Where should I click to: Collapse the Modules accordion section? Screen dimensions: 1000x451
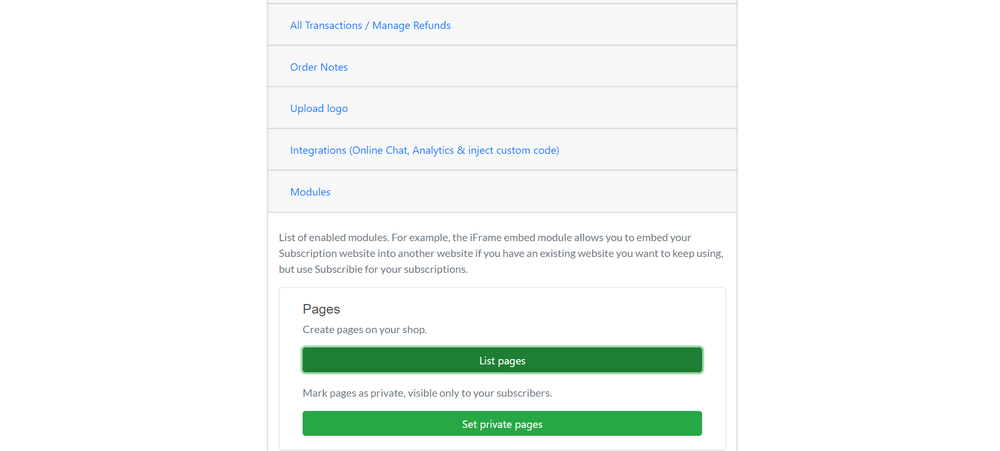point(310,192)
